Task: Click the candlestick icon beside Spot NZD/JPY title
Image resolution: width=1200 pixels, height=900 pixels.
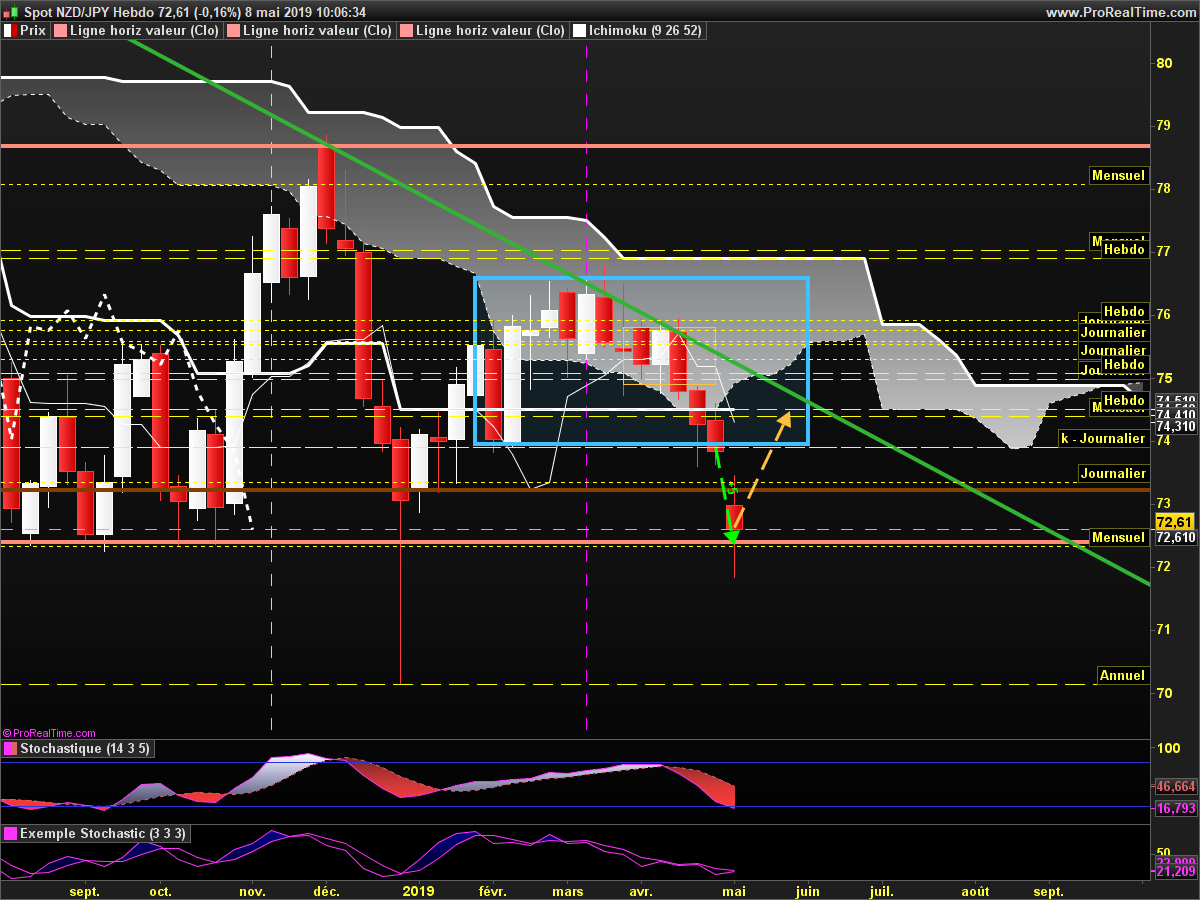Action: [x=11, y=12]
